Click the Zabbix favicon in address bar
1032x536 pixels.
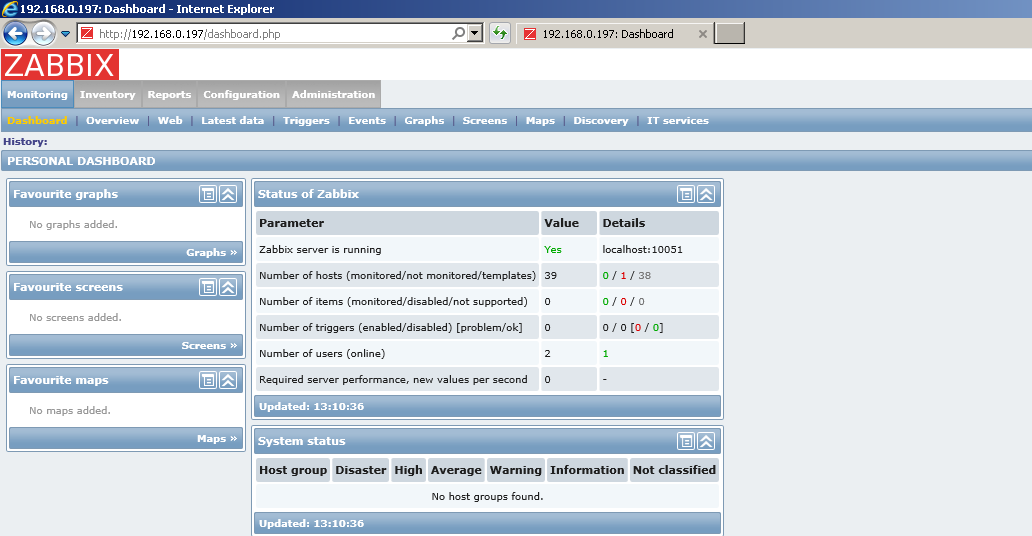[87, 34]
